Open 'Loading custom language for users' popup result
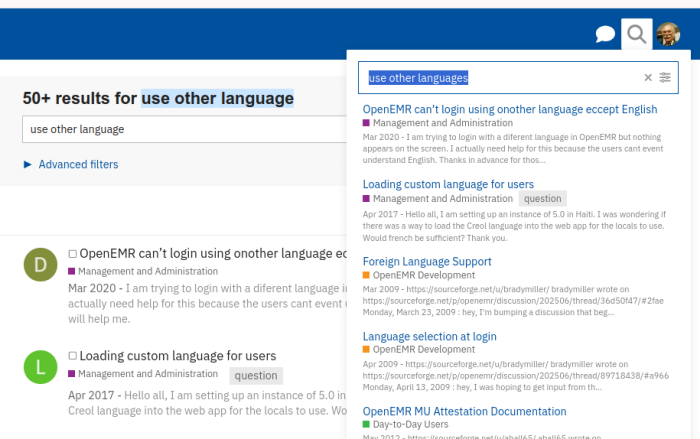 (x=448, y=184)
